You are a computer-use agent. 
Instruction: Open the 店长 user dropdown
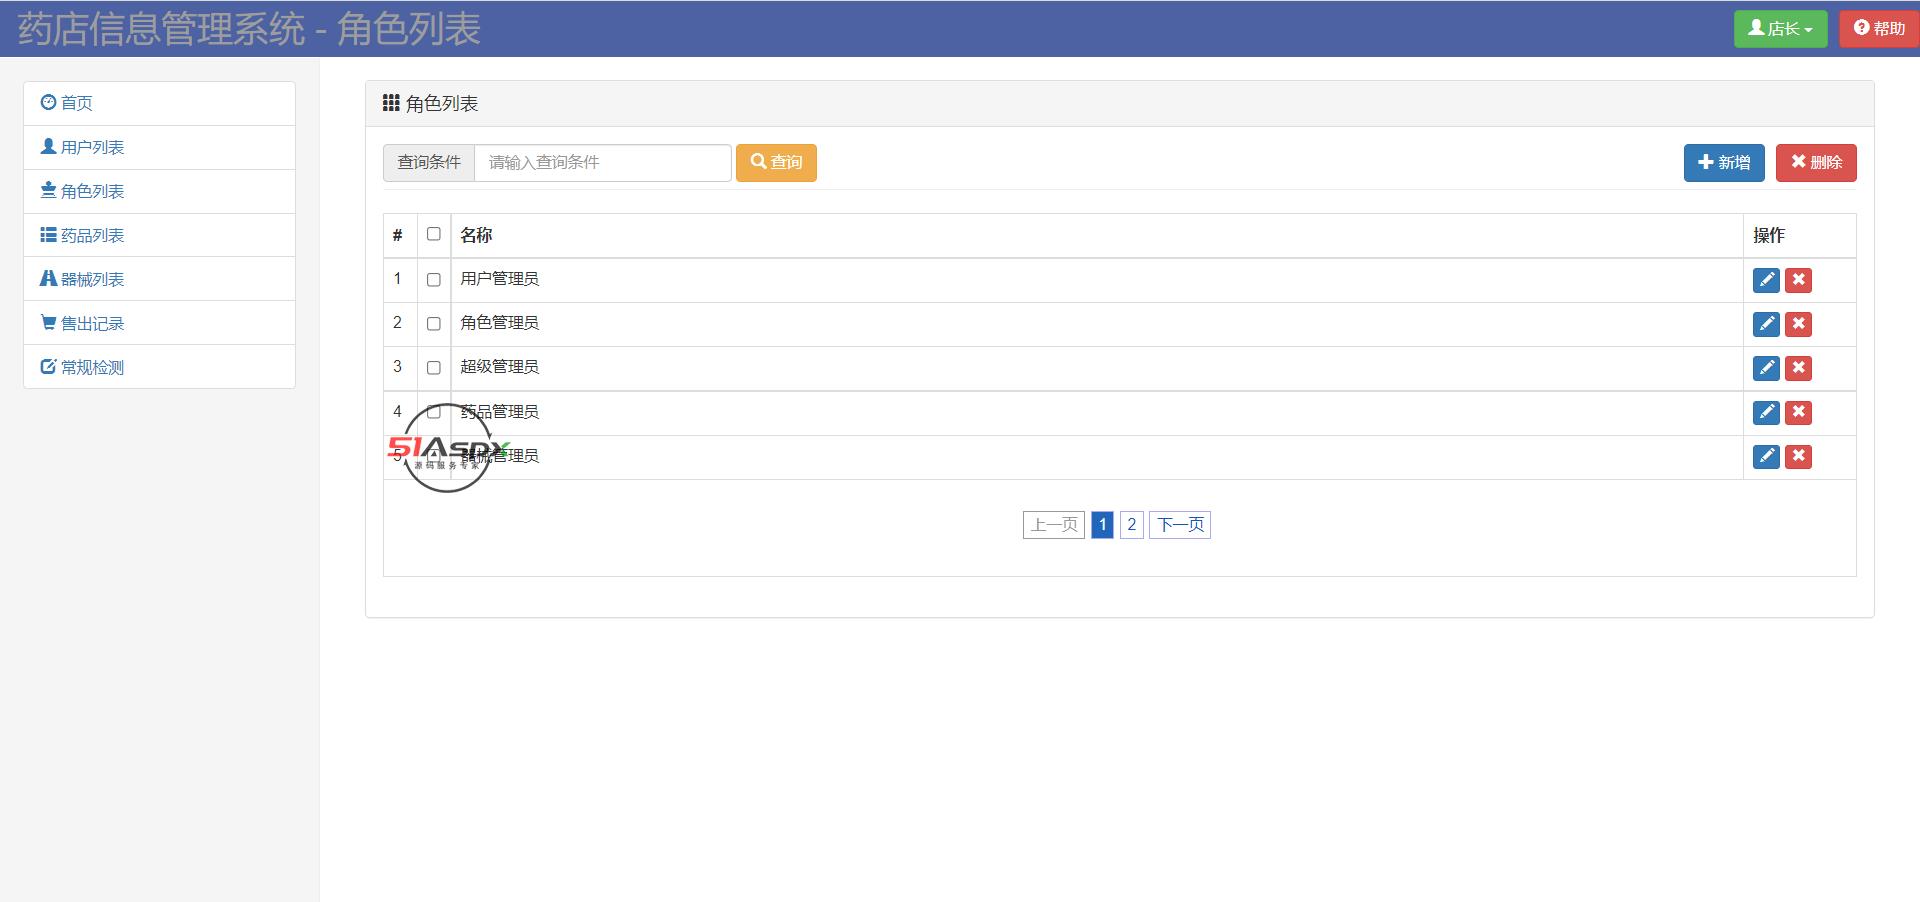(1780, 29)
